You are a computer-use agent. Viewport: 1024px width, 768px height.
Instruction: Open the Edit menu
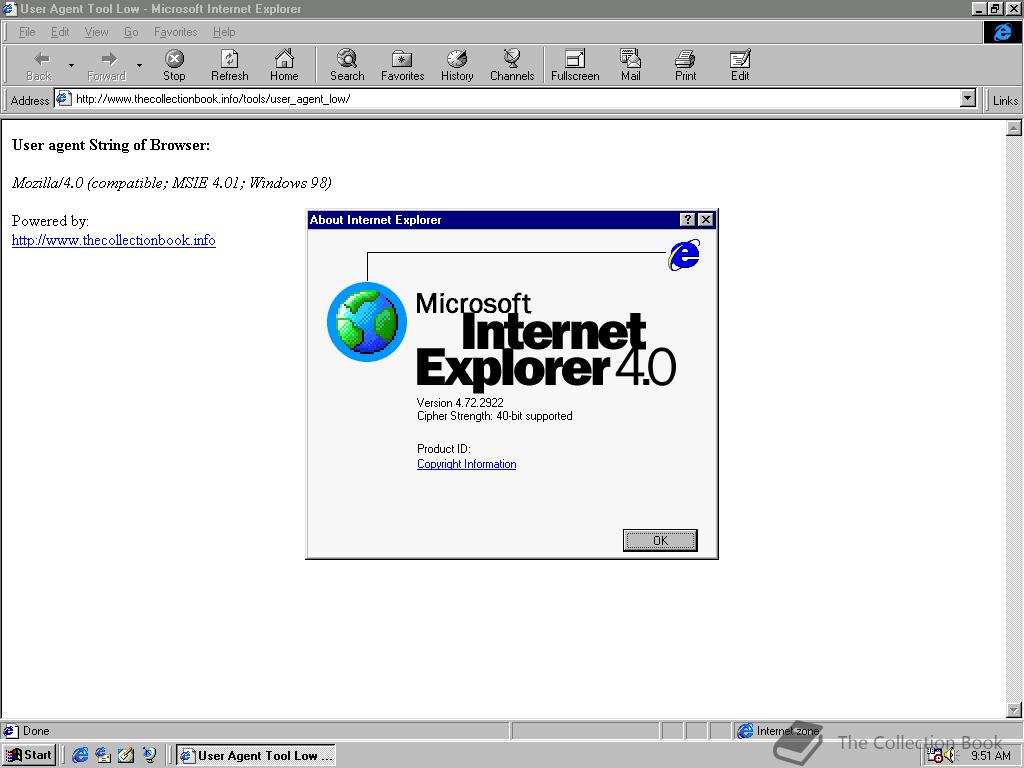tap(60, 32)
